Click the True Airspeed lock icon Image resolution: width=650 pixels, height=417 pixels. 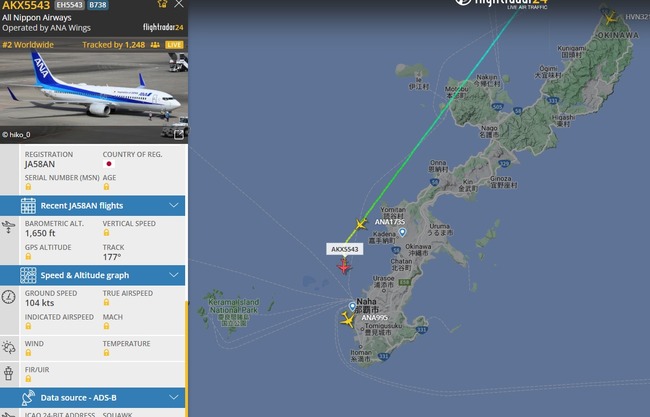pos(106,303)
